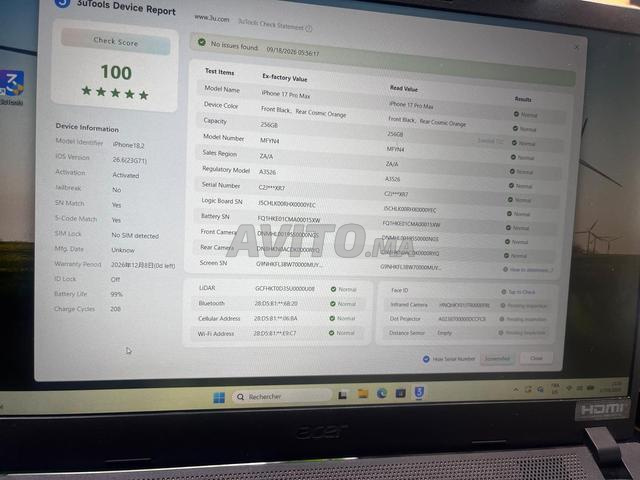Click the ex-factory Capacity value 256GB

click(269, 125)
